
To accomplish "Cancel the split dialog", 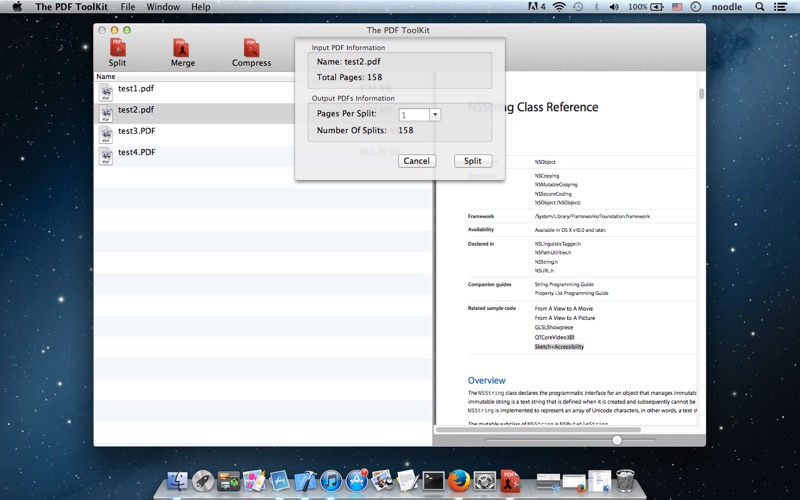I will (417, 161).
